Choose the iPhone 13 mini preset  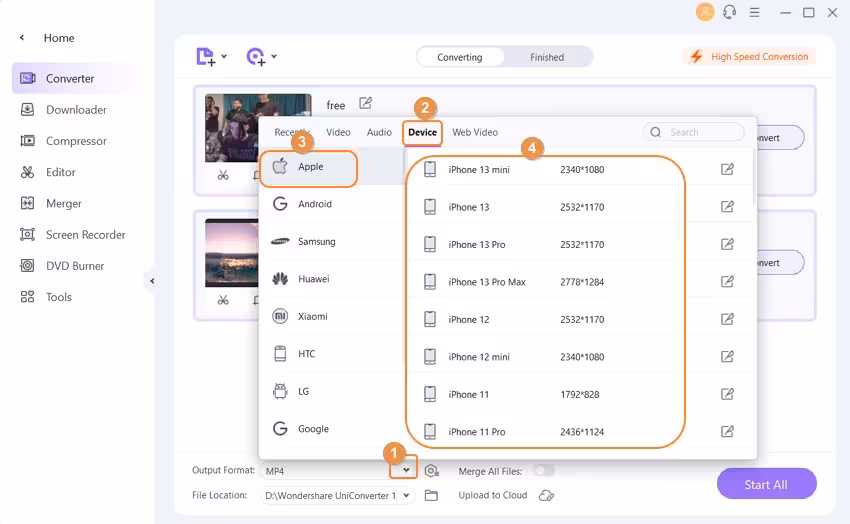[579, 170]
